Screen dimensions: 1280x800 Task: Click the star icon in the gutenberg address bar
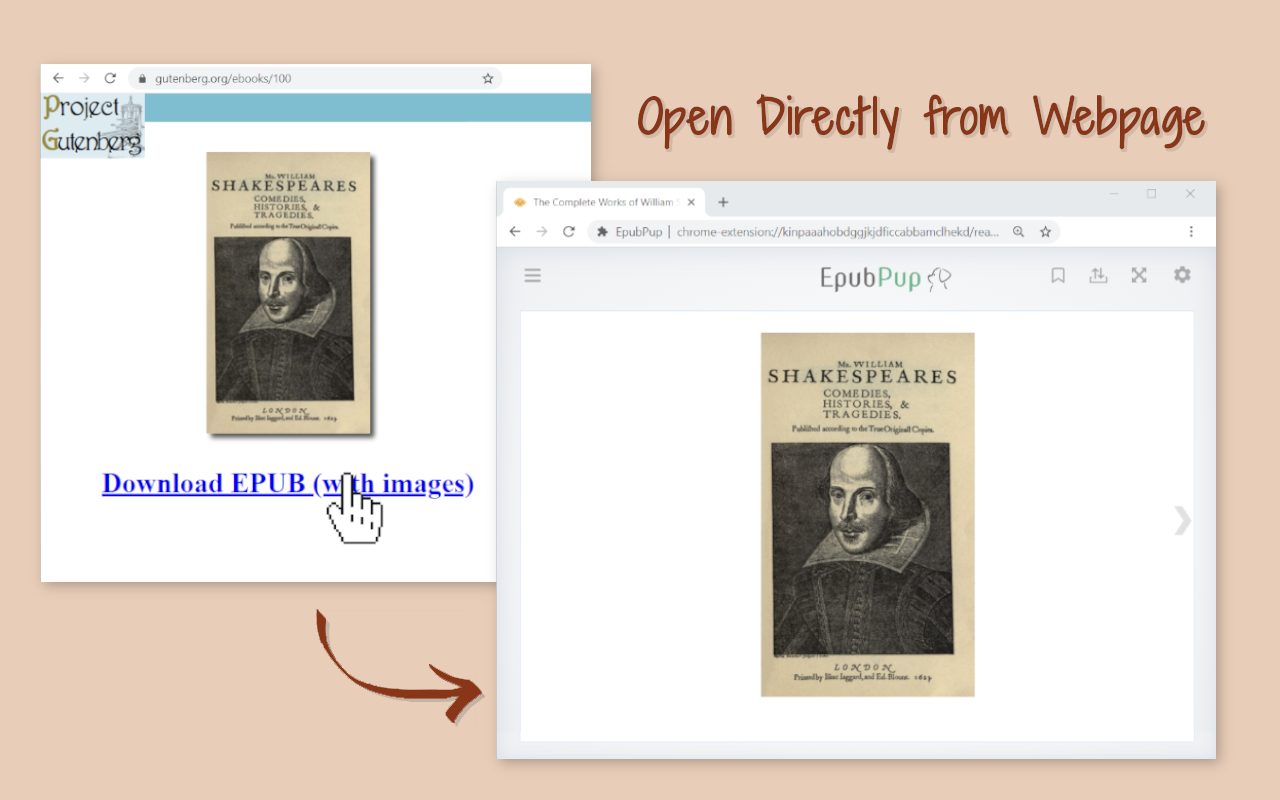pyautogui.click(x=487, y=77)
